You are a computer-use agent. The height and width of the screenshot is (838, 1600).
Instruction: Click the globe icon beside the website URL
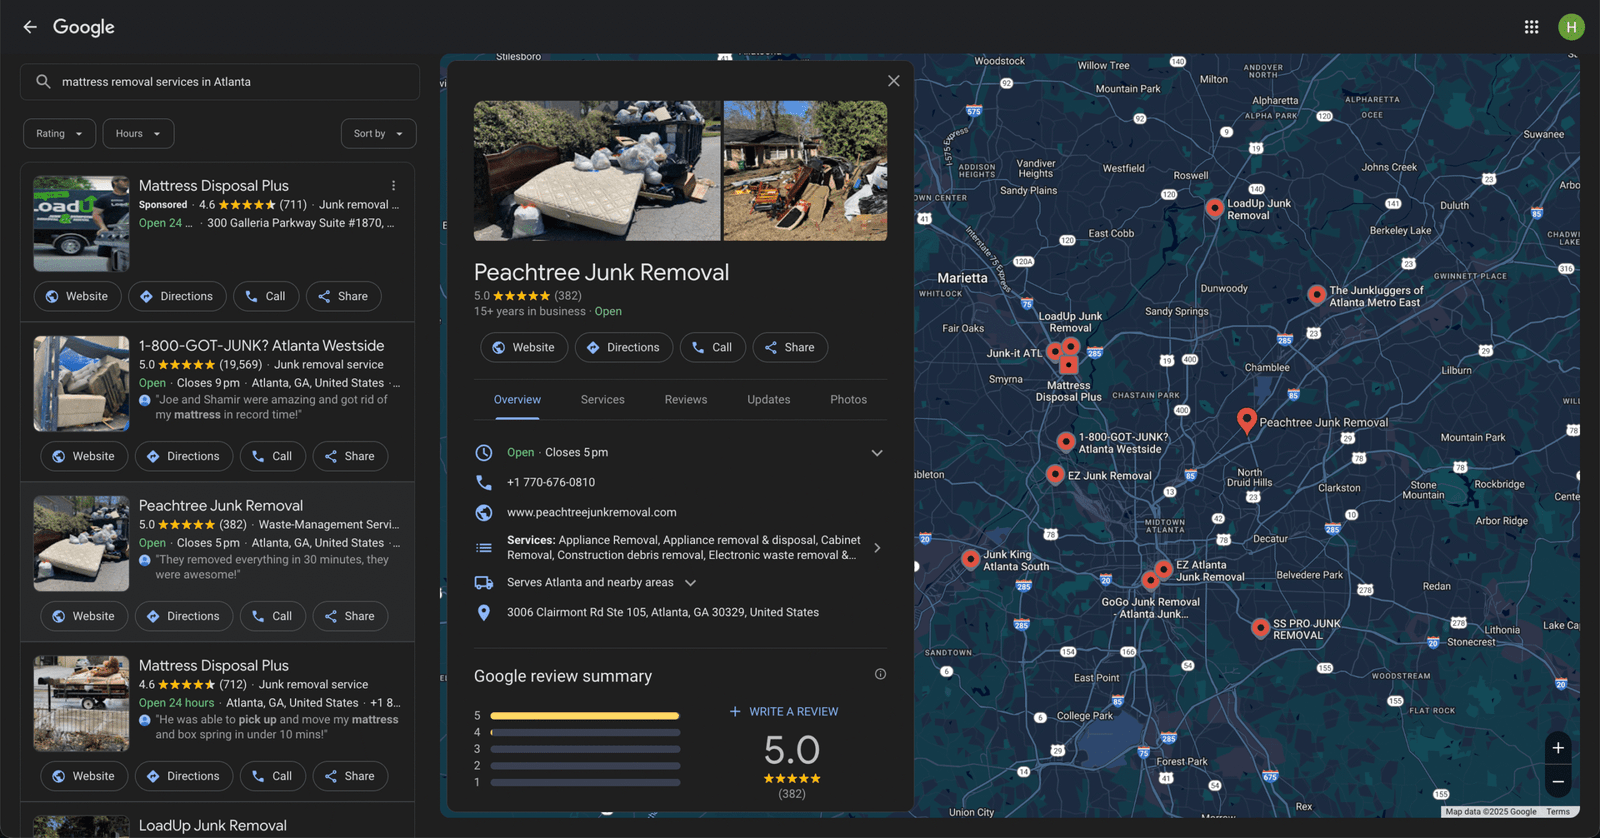(484, 512)
